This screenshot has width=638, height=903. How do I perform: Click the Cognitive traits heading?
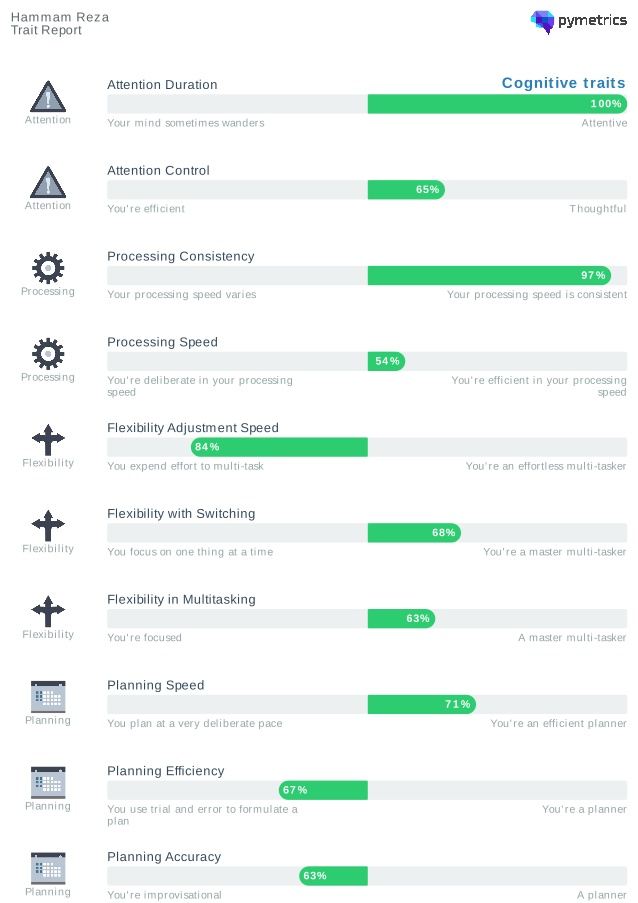tap(563, 83)
